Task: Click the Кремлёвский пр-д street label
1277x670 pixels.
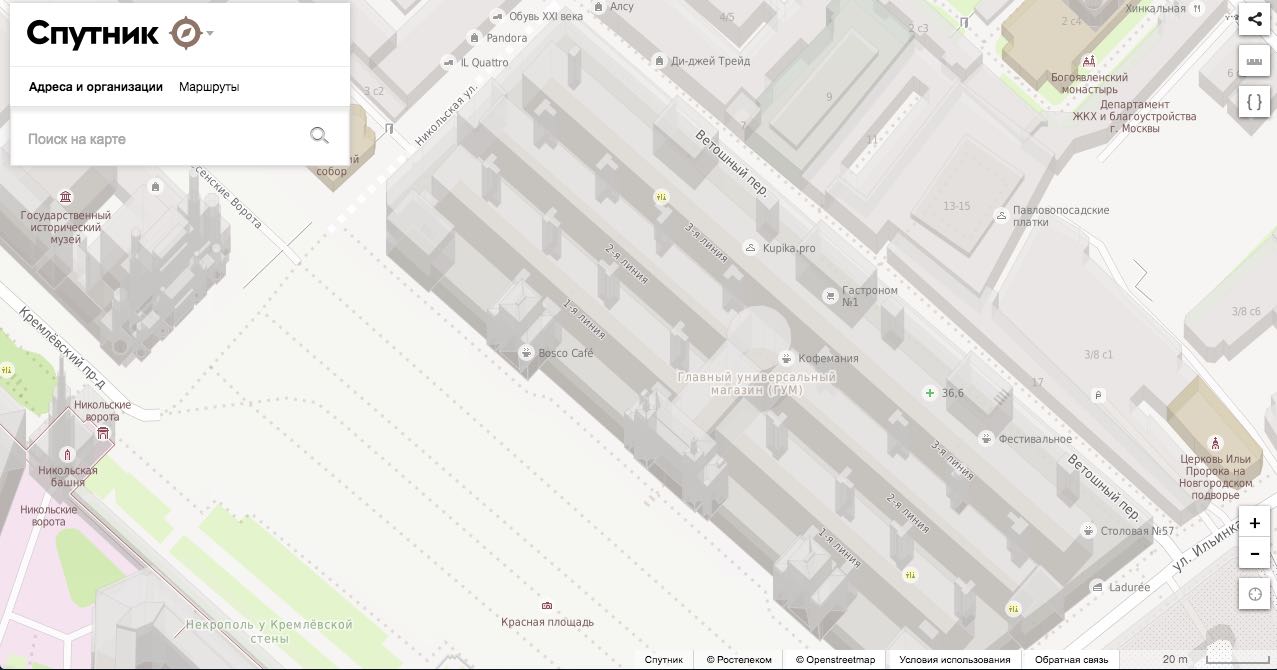Action: pos(63,350)
